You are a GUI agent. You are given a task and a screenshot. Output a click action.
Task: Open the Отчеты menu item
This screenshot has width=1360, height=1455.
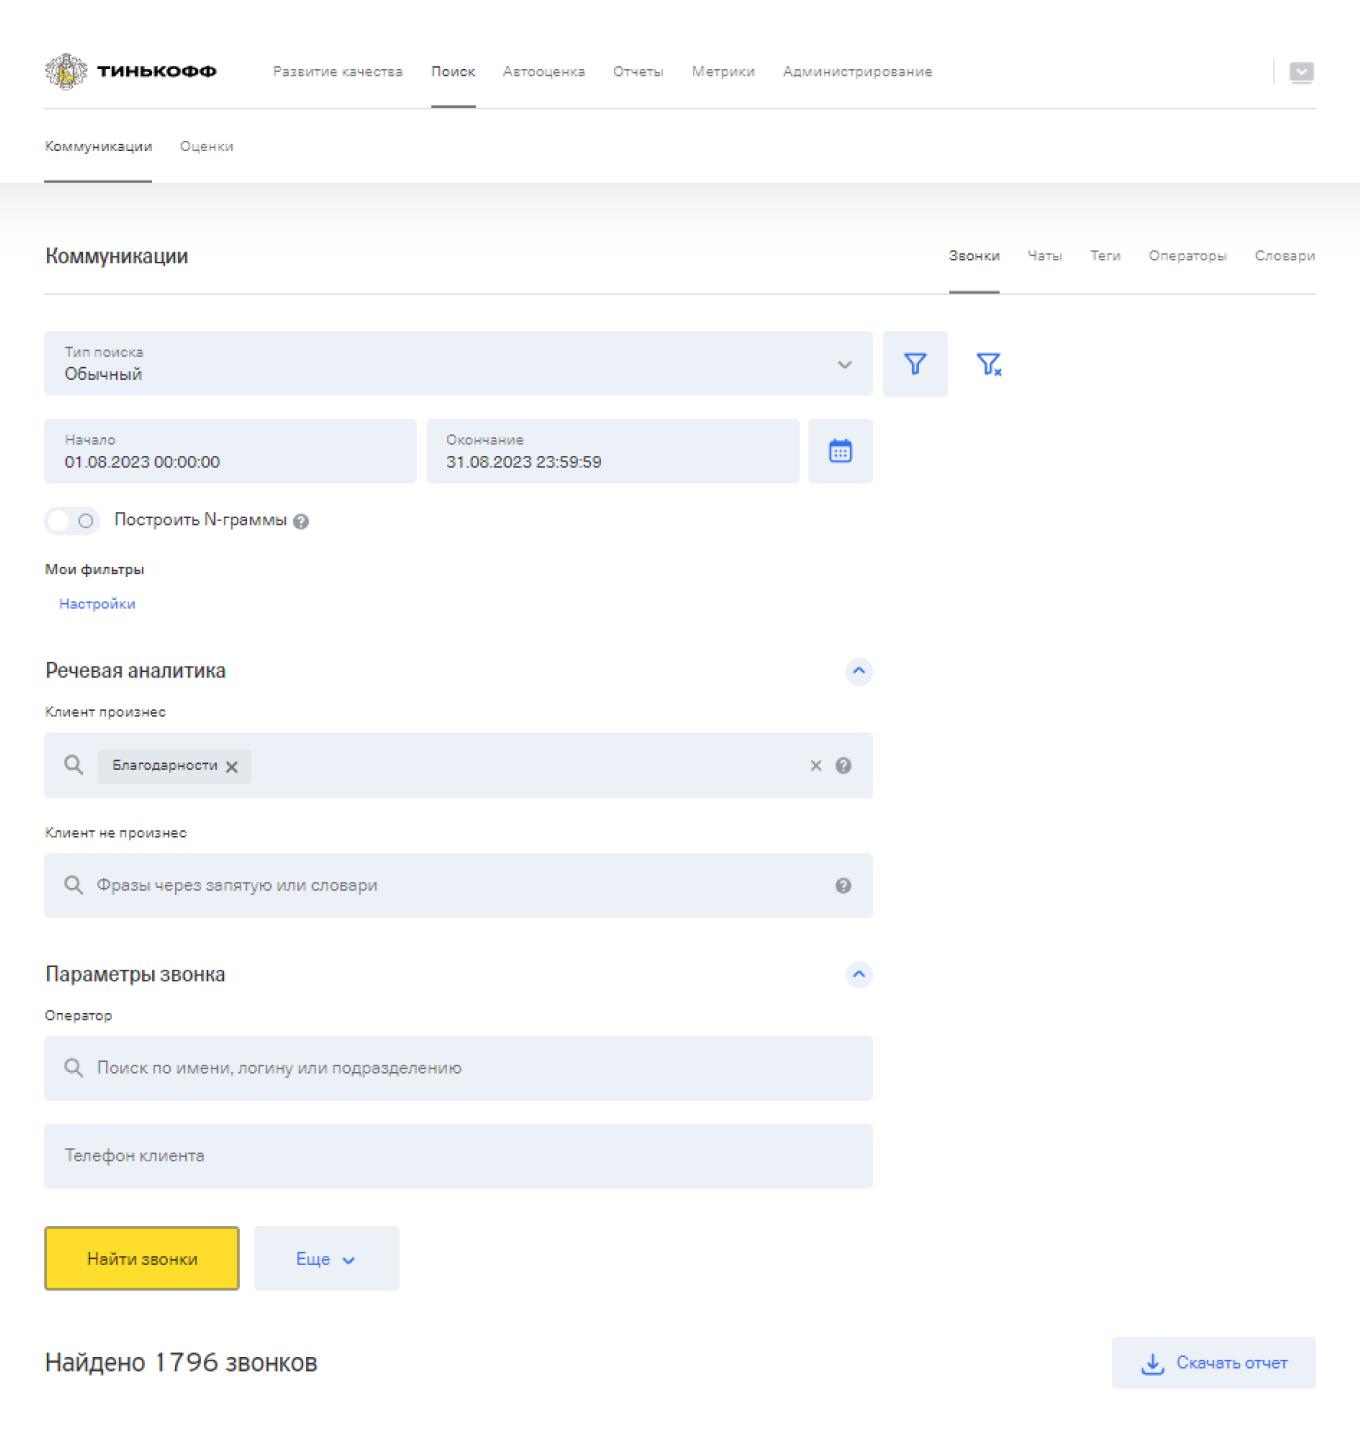coord(638,72)
